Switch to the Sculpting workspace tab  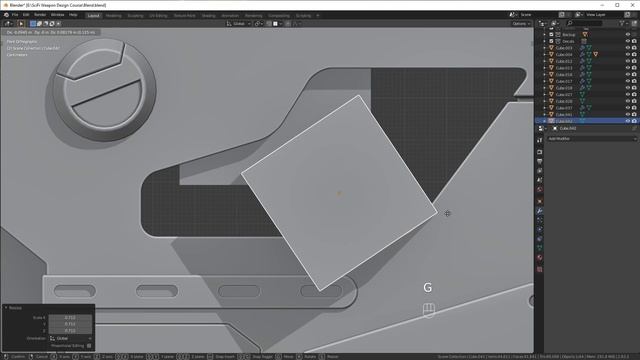136,16
